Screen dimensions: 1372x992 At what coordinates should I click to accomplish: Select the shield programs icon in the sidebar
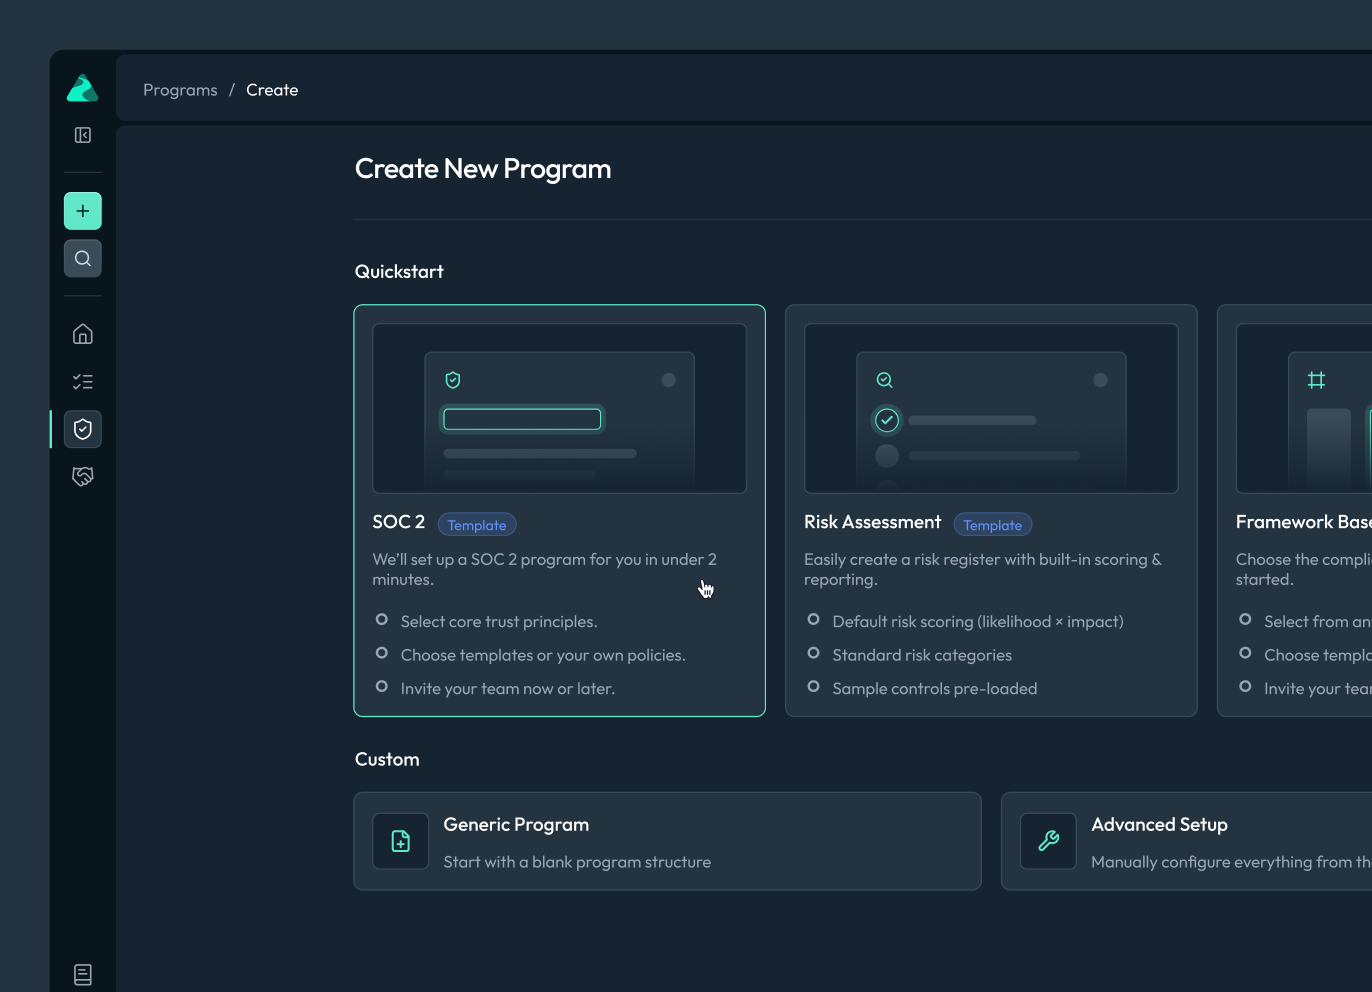point(83,429)
